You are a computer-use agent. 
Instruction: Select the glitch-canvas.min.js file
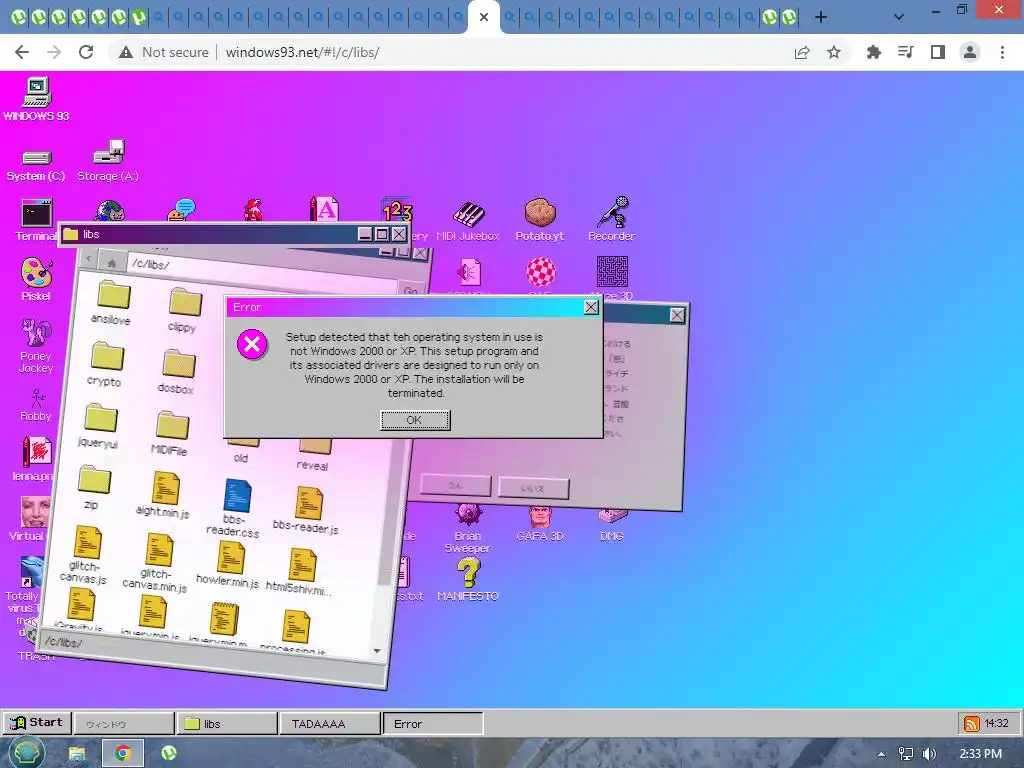click(156, 562)
